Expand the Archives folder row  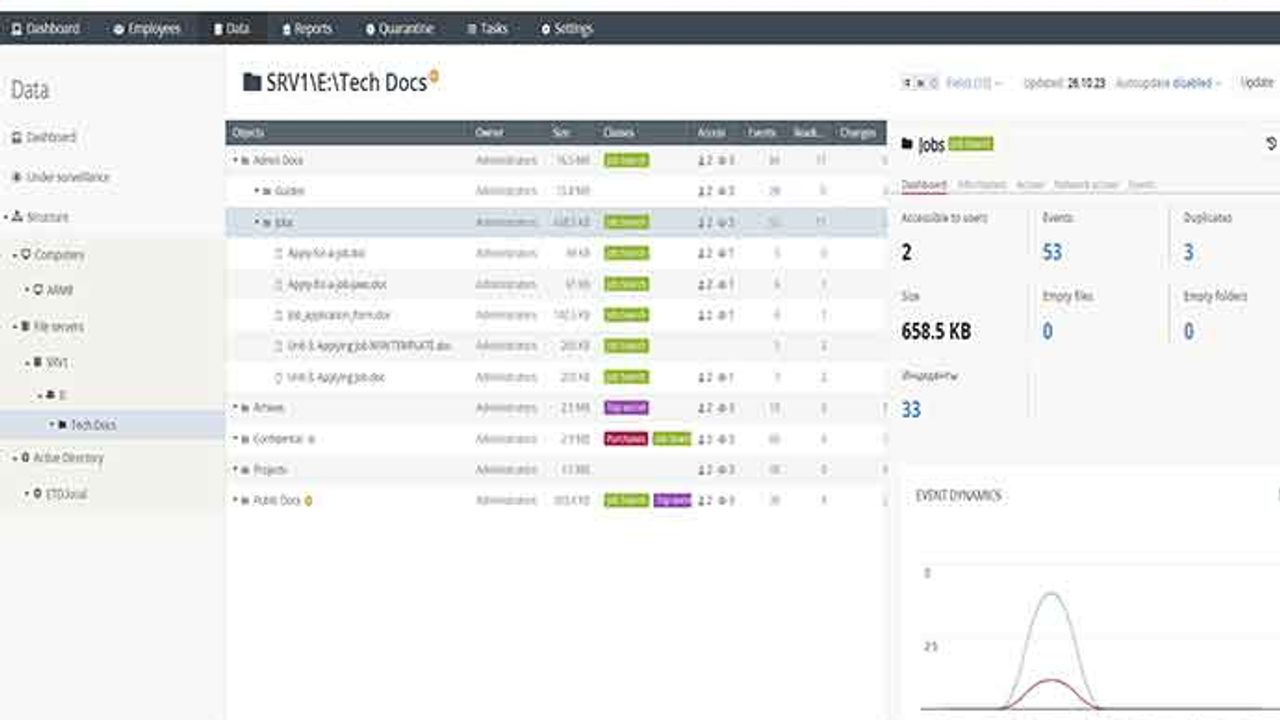tap(236, 408)
